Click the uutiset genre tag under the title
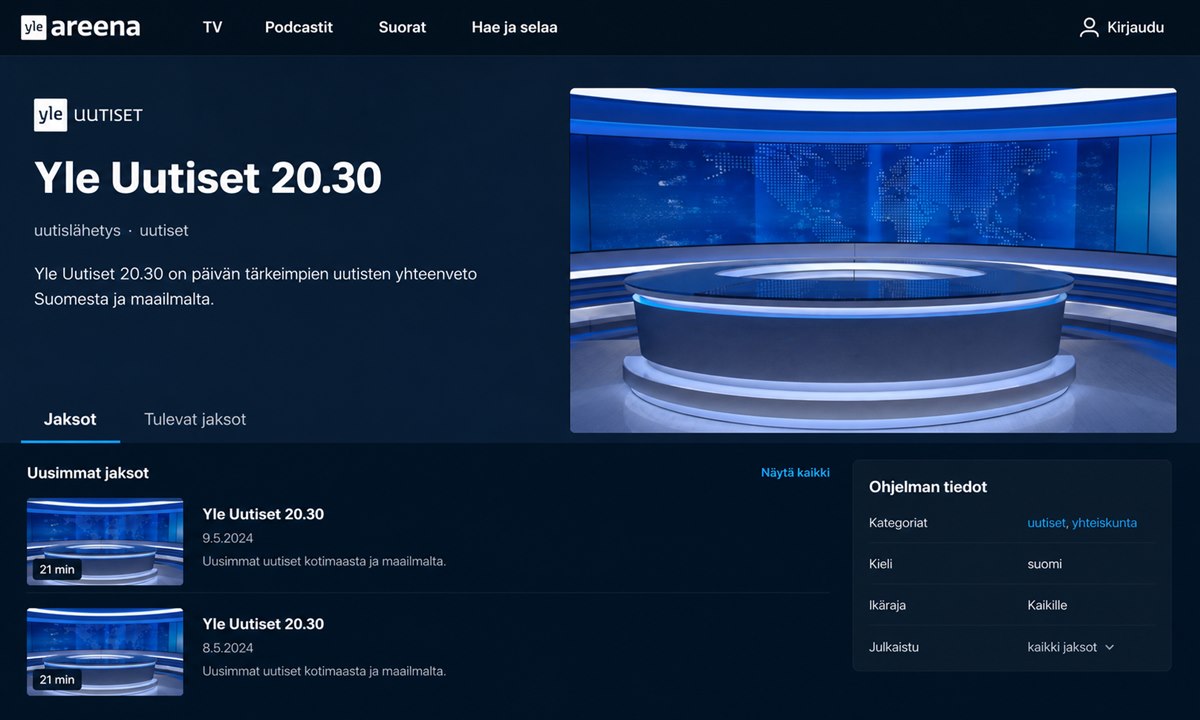Viewport: 1200px width, 720px height. tap(164, 230)
